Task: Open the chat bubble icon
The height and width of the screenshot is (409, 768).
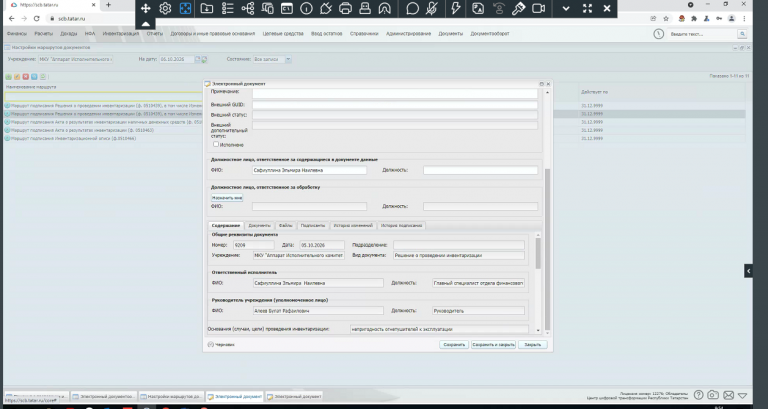Action: (412, 8)
